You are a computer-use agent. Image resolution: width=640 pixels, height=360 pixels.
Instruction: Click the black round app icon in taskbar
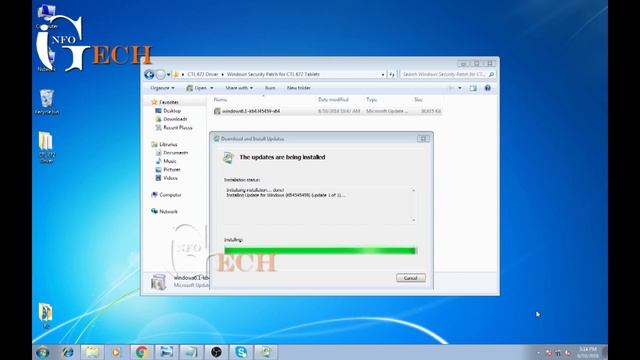point(216,352)
